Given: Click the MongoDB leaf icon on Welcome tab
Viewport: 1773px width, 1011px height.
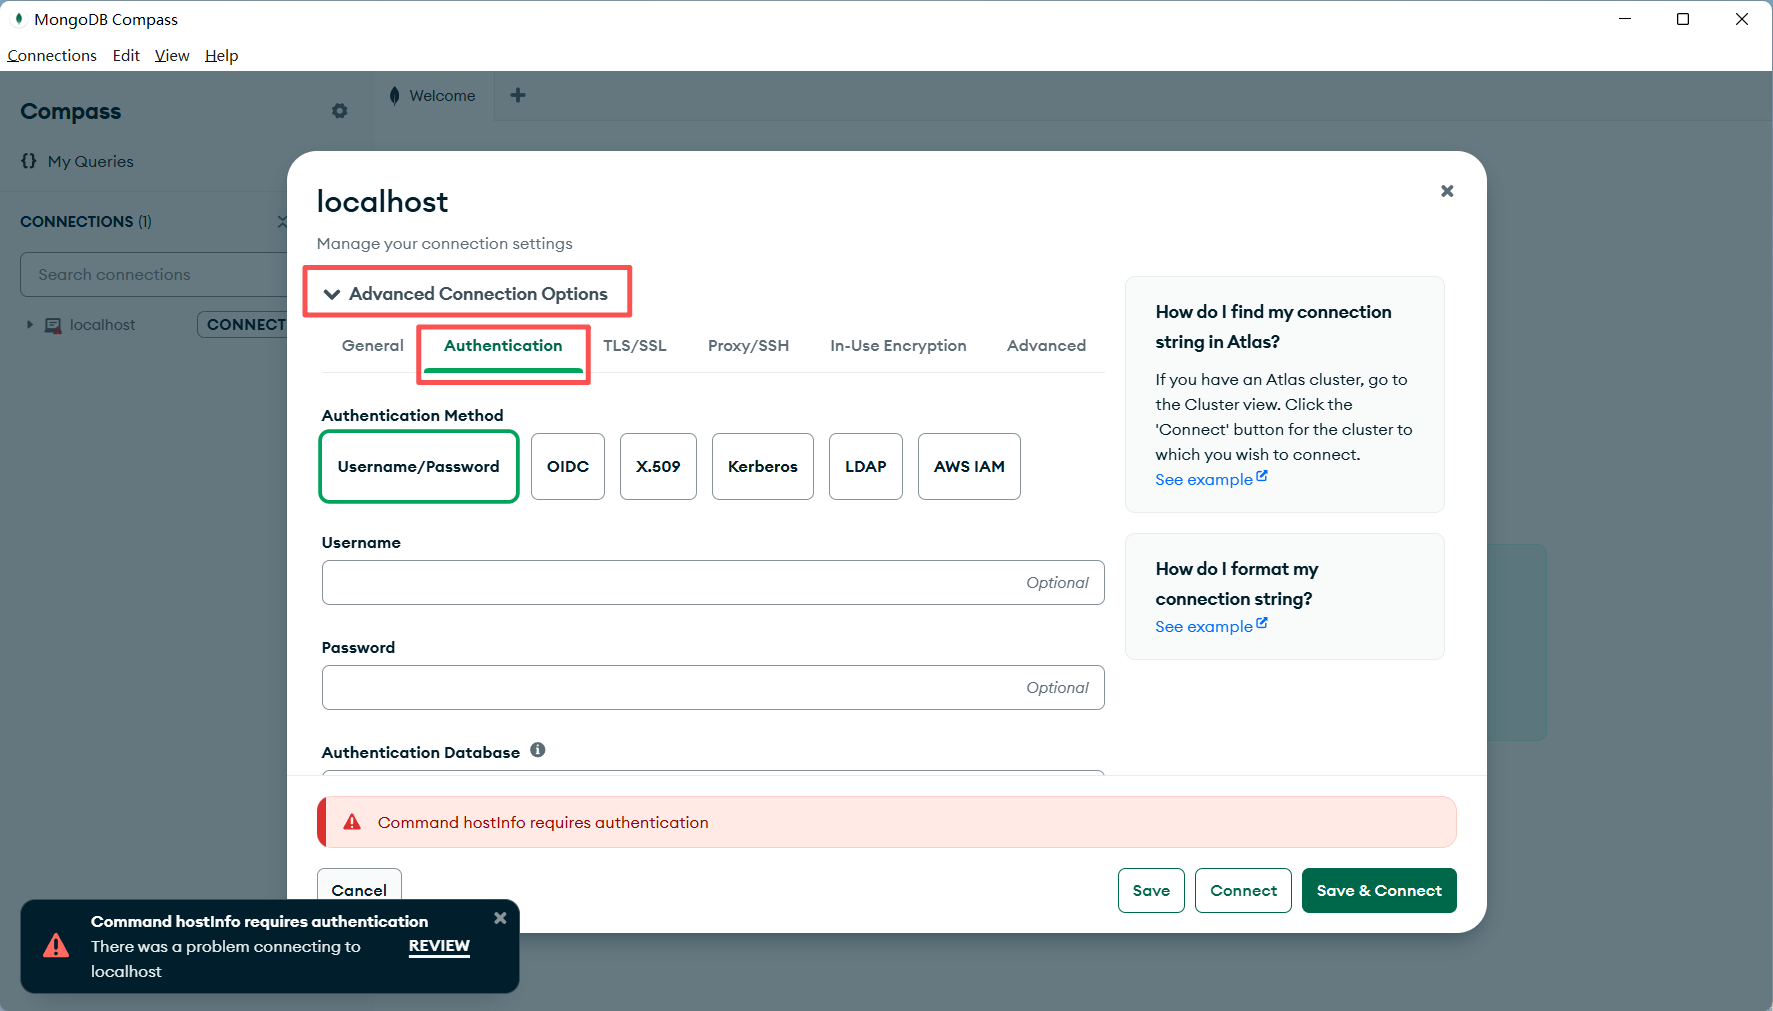Looking at the screenshot, I should [395, 96].
